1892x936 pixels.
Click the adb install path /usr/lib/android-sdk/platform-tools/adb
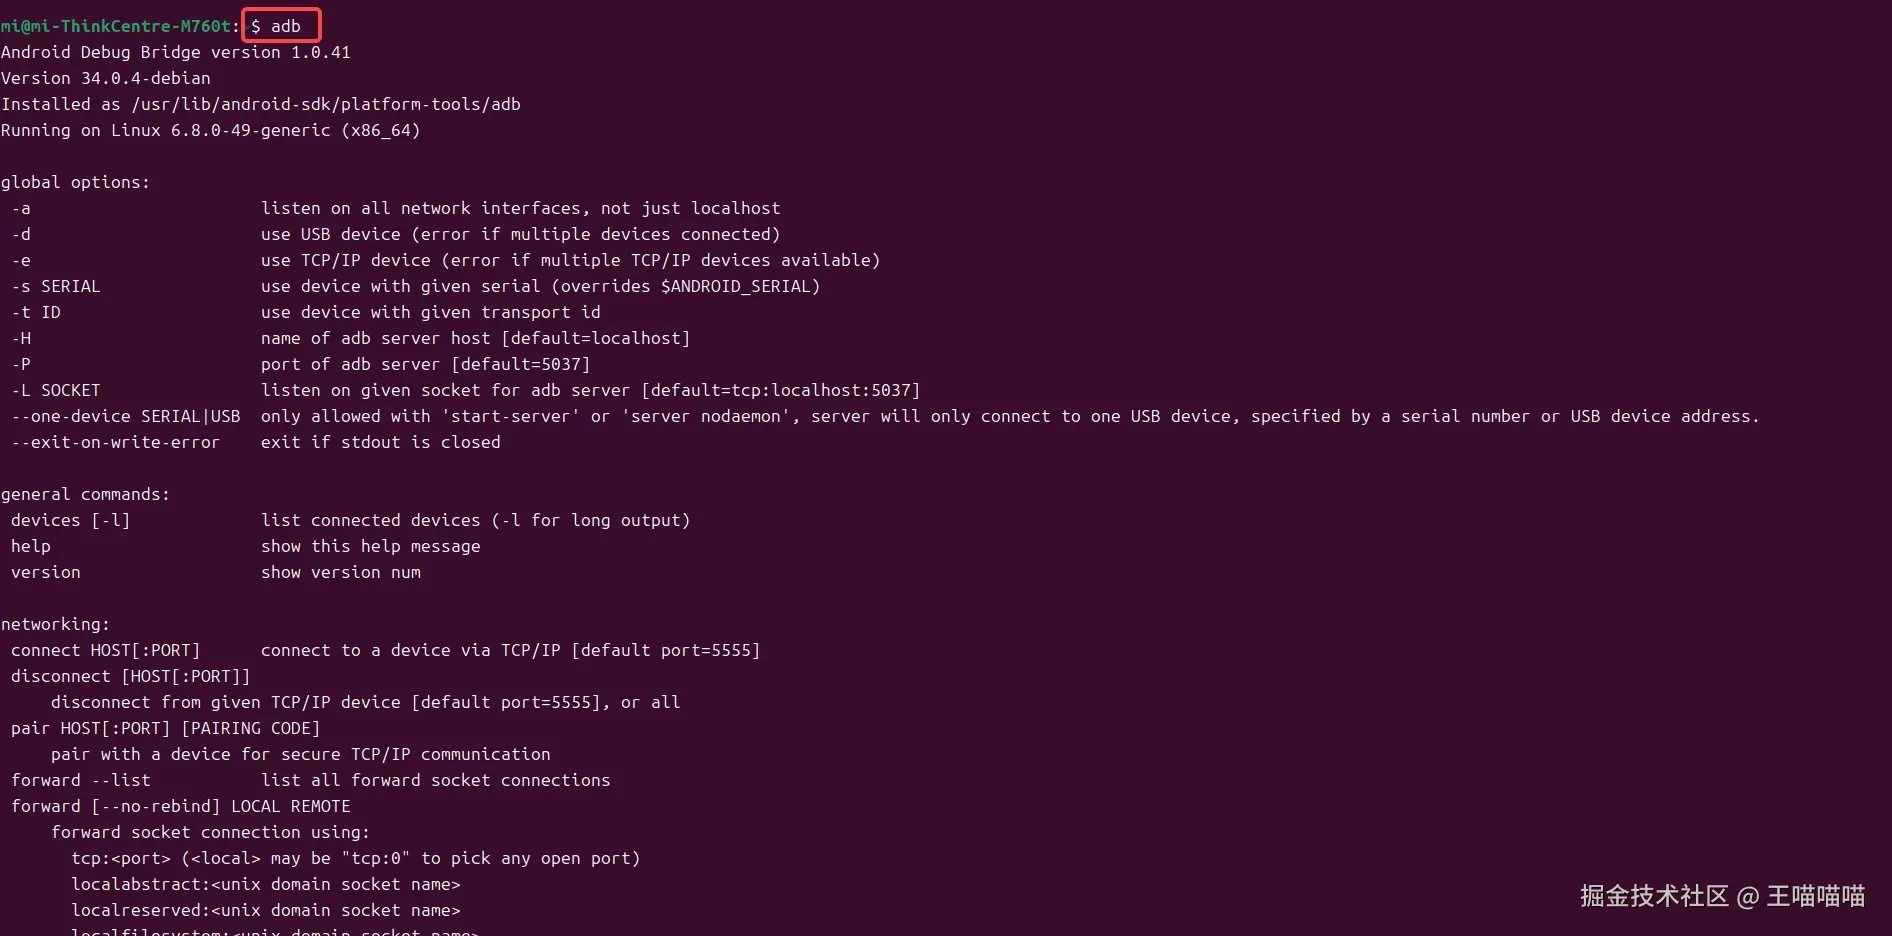coord(326,104)
